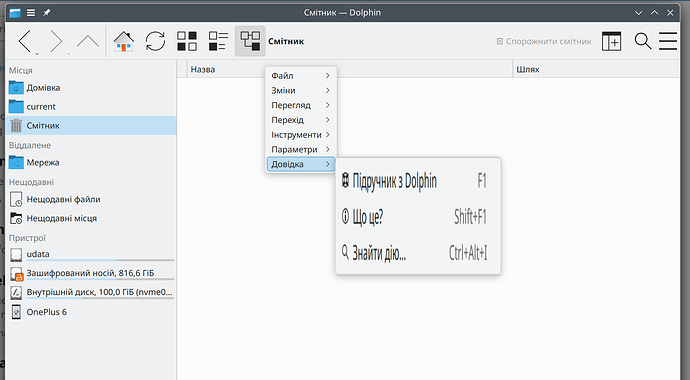Expand the Інструменти submenu arrow
This screenshot has width=690, height=380.
pyautogui.click(x=327, y=135)
